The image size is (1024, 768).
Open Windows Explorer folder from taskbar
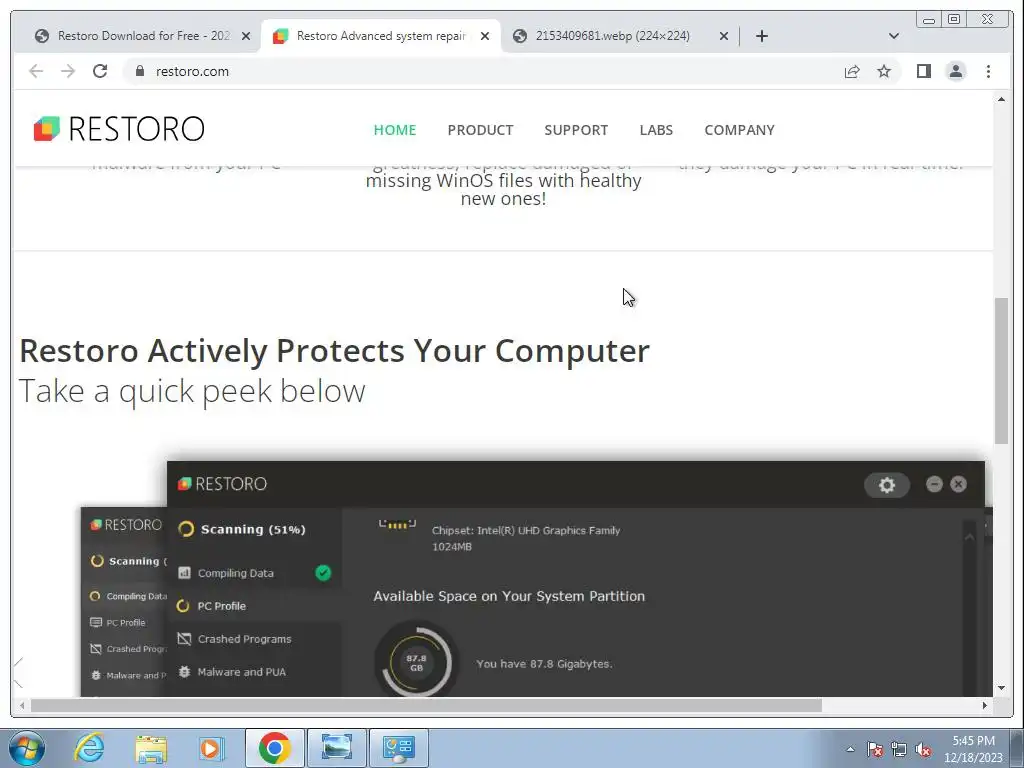[151, 748]
